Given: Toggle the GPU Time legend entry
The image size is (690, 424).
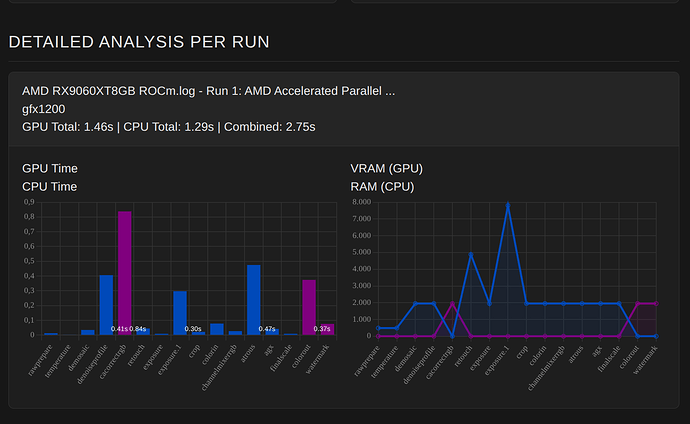Looking at the screenshot, I should [x=50, y=168].
